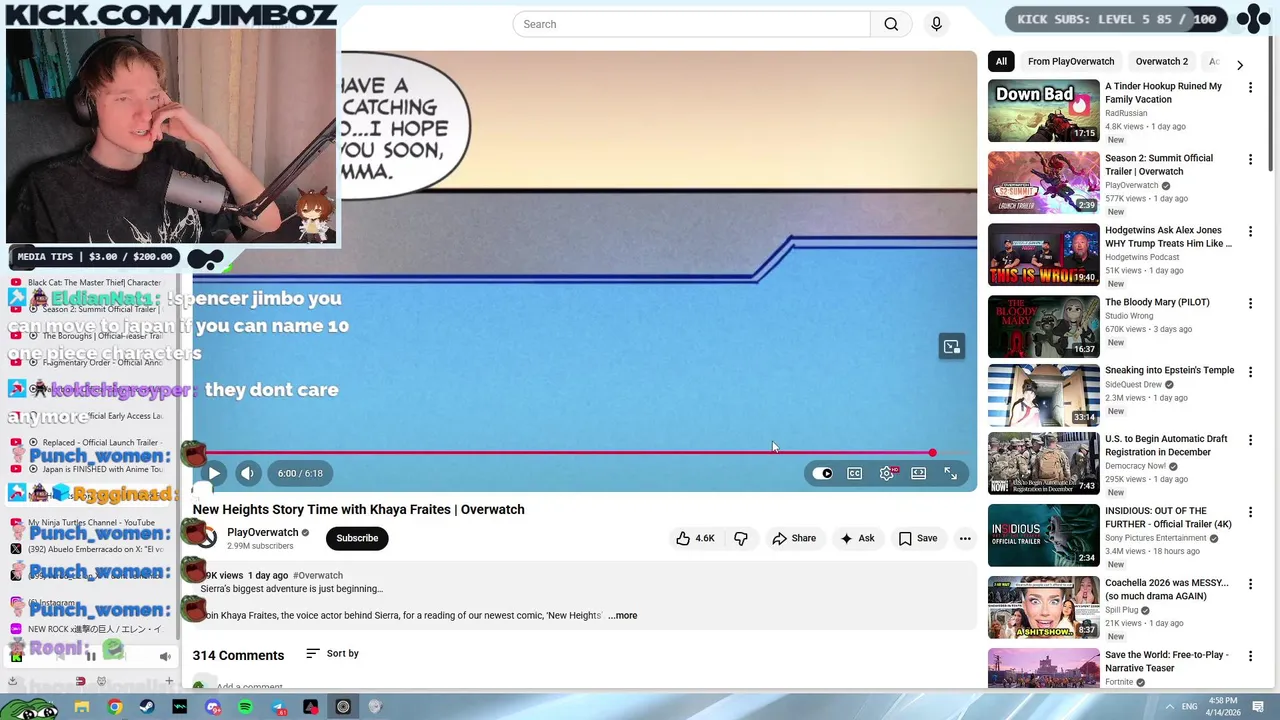Click in the YouTube search box
The image size is (1280, 720).
pos(691,24)
